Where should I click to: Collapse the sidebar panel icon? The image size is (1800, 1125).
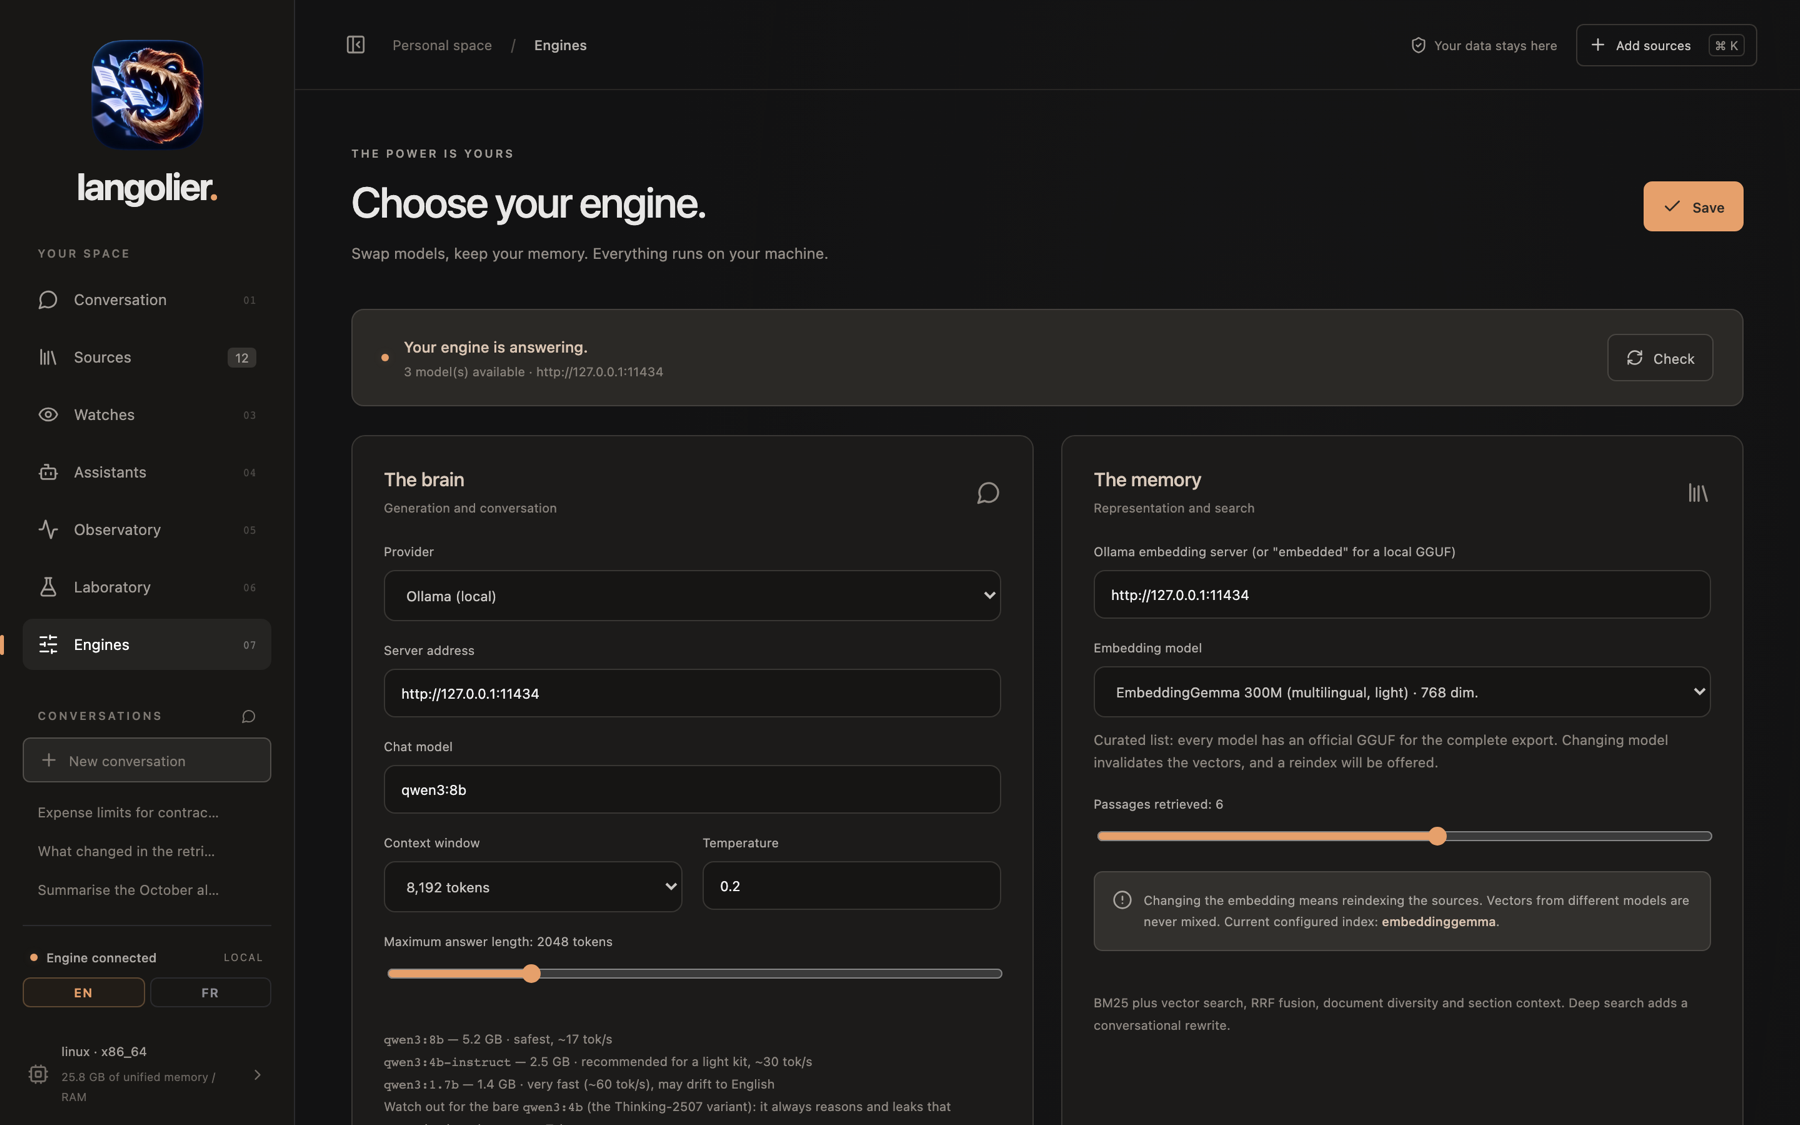[x=356, y=45]
